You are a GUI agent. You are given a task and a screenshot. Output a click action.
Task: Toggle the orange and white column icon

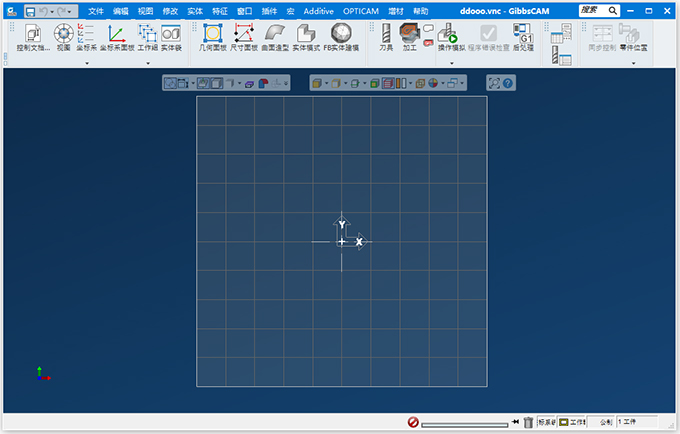click(x=401, y=83)
